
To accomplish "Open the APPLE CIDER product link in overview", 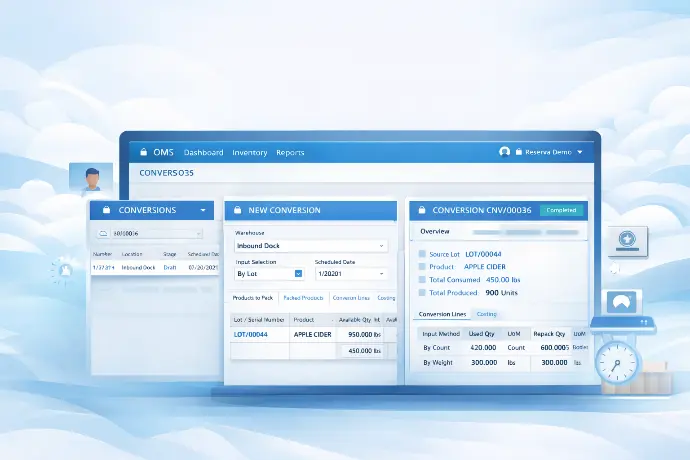I will [x=484, y=267].
